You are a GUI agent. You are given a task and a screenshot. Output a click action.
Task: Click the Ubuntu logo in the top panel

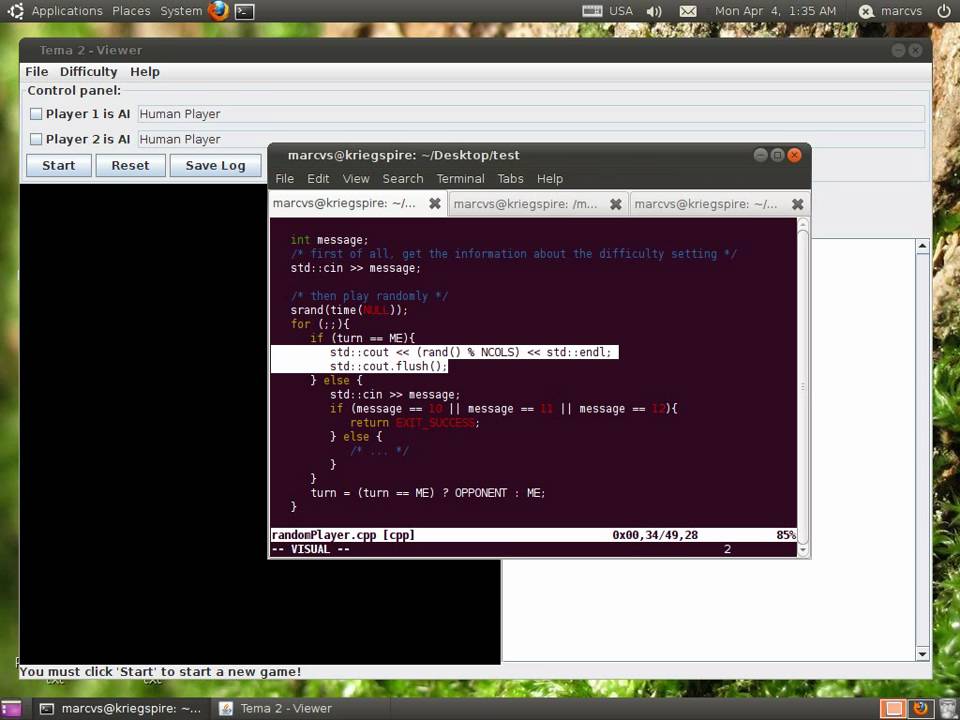tap(15, 11)
